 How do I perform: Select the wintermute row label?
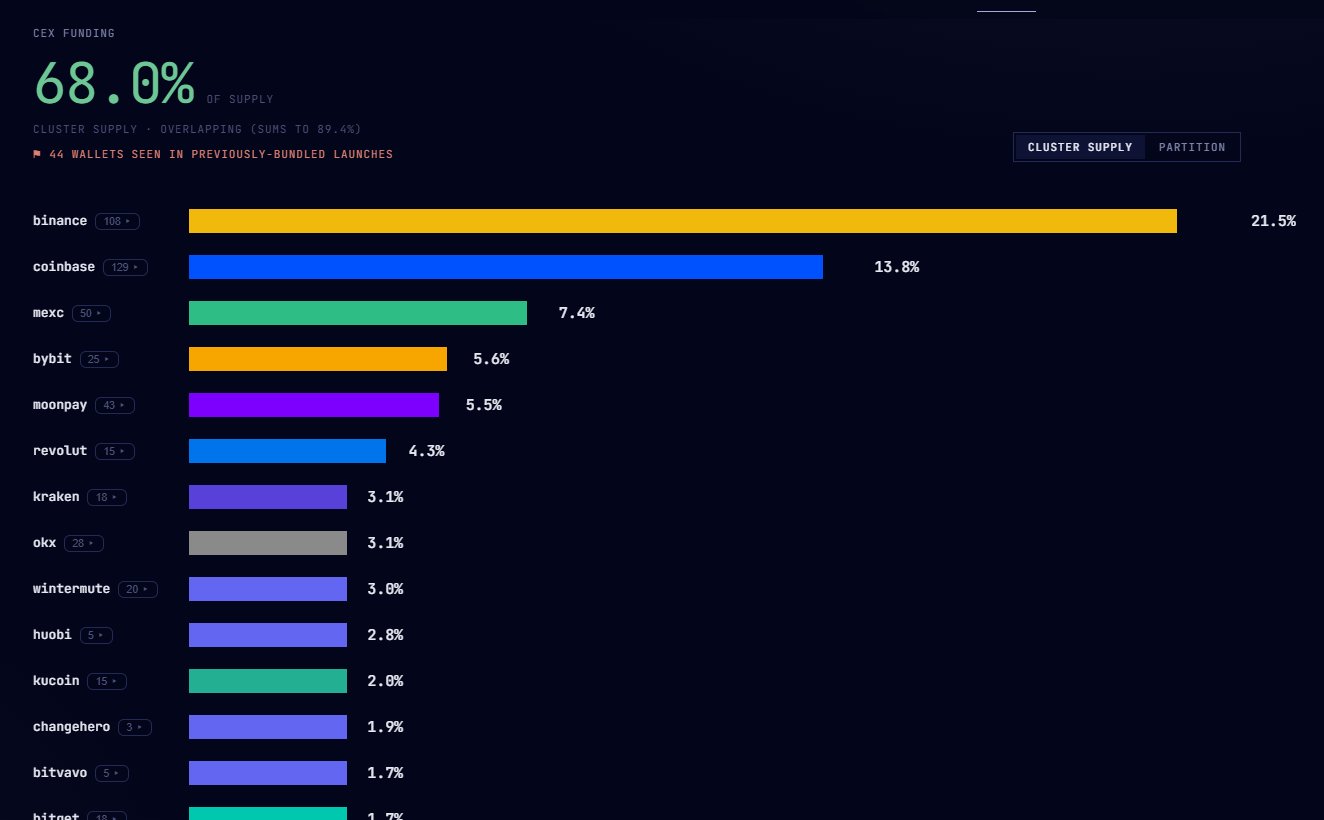coord(72,589)
